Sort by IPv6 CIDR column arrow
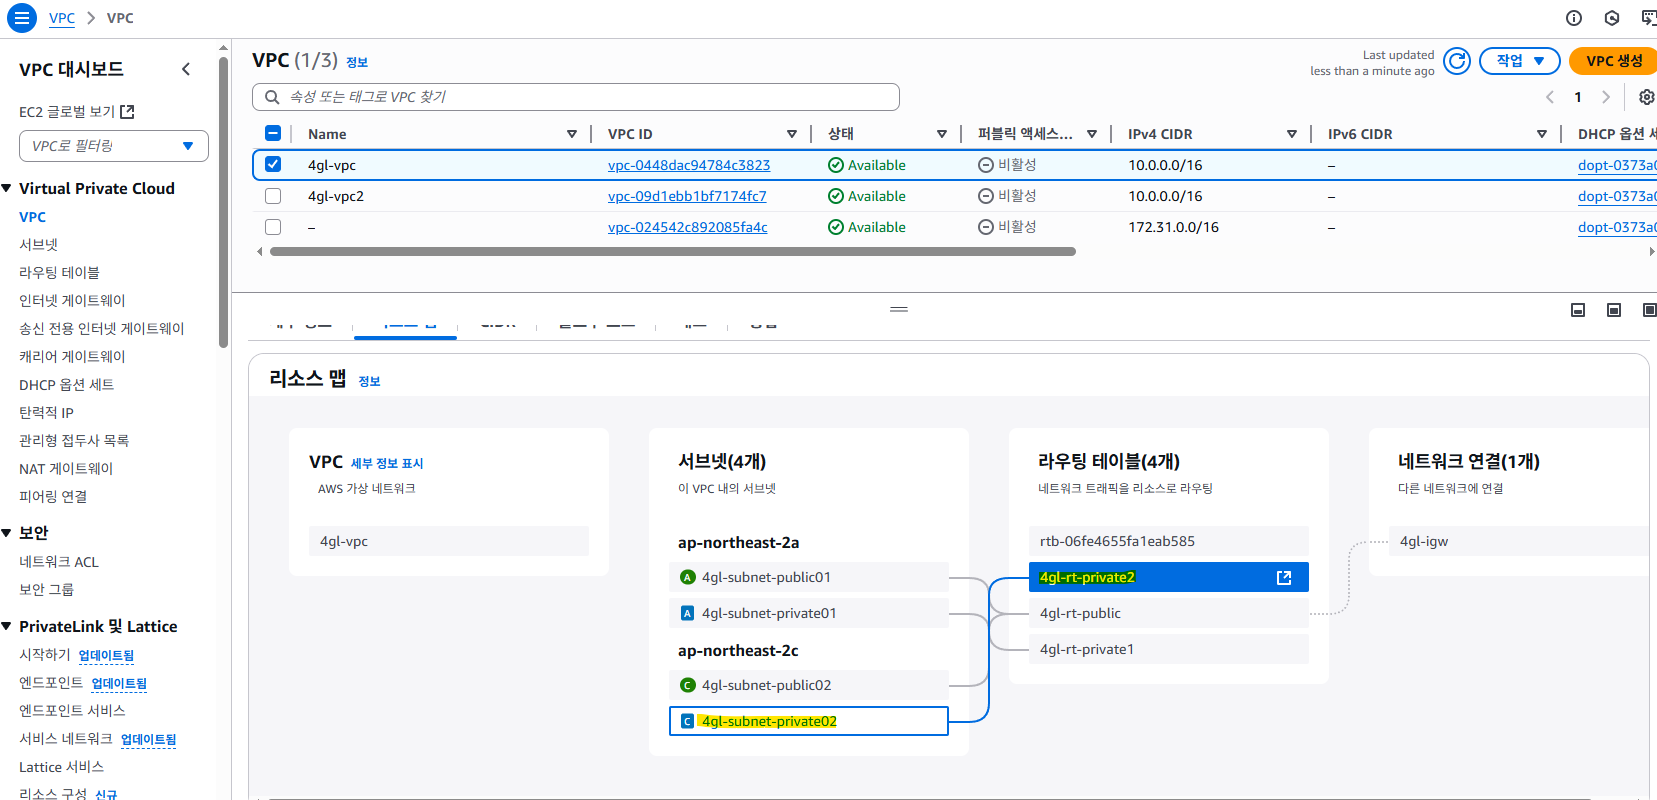Image resolution: width=1657 pixels, height=800 pixels. pos(1542,134)
